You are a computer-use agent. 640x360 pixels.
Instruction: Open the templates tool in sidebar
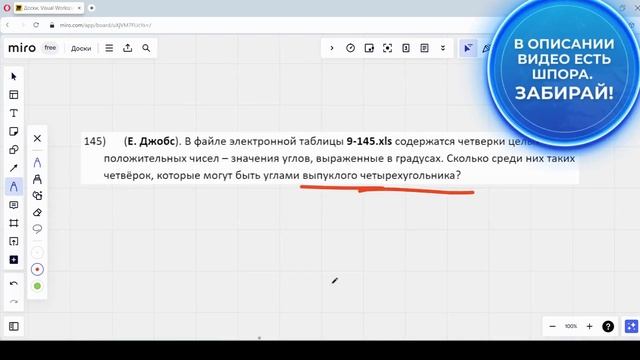coord(13,95)
